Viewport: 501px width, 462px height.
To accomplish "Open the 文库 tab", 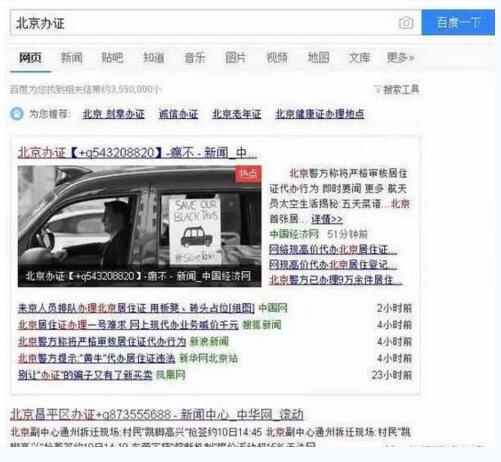I will point(360,58).
